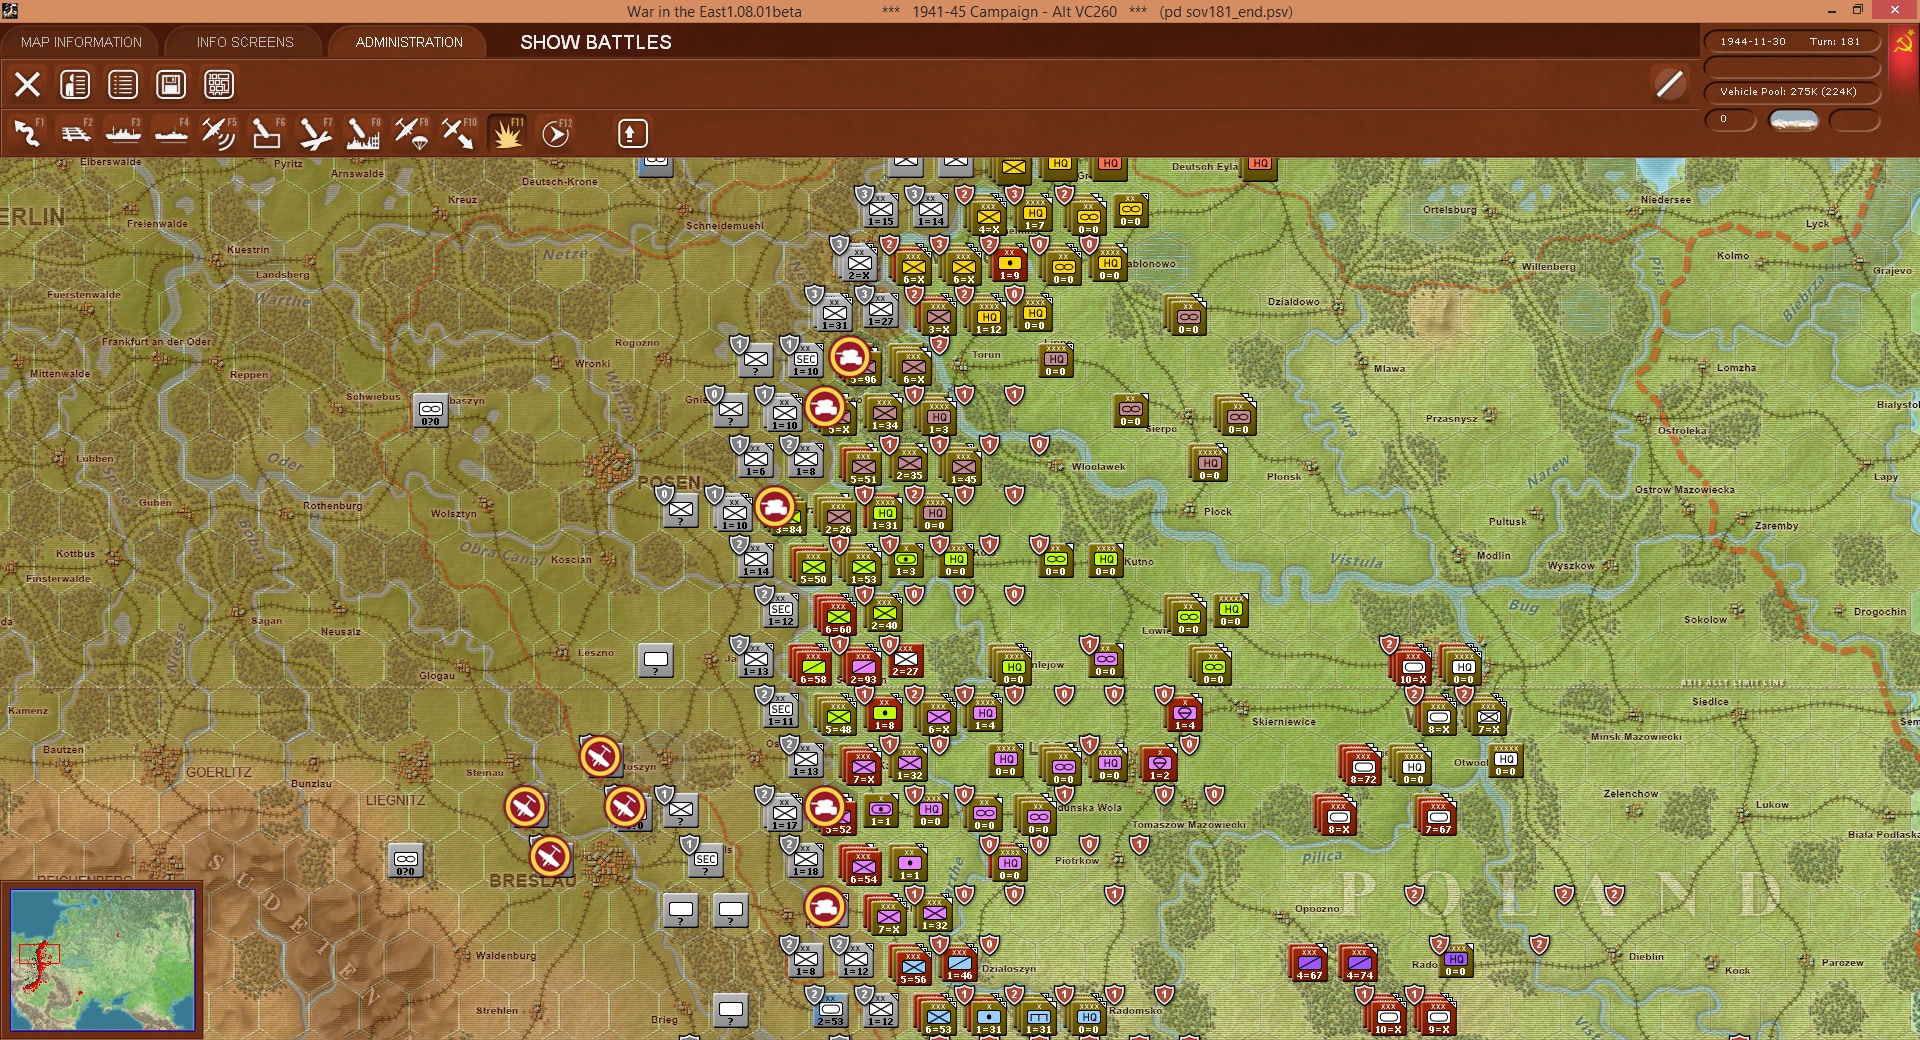Select the SEC unit labeled 1=10
Image resolution: width=1920 pixels, height=1040 pixels.
pyautogui.click(x=806, y=359)
